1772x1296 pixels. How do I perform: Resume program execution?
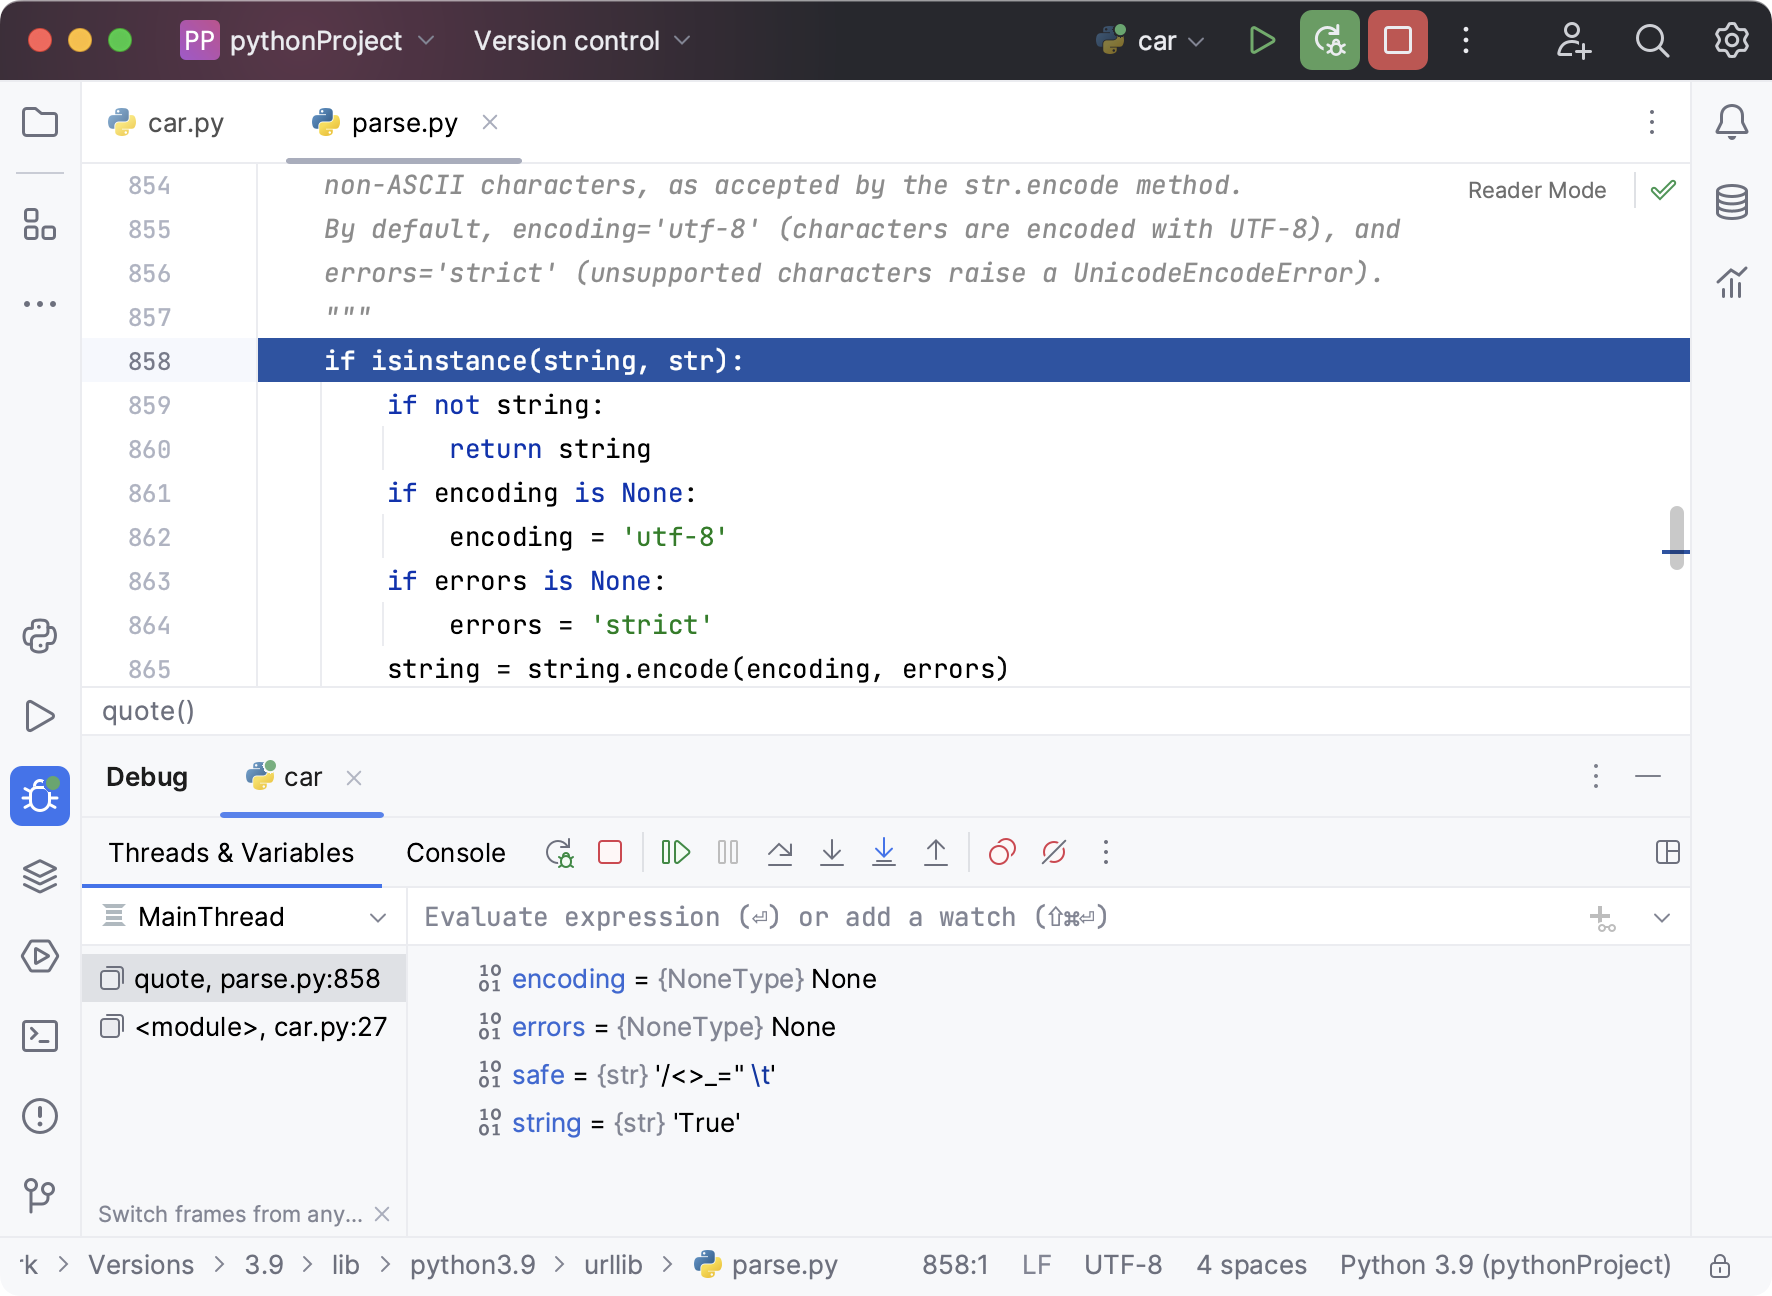click(676, 852)
